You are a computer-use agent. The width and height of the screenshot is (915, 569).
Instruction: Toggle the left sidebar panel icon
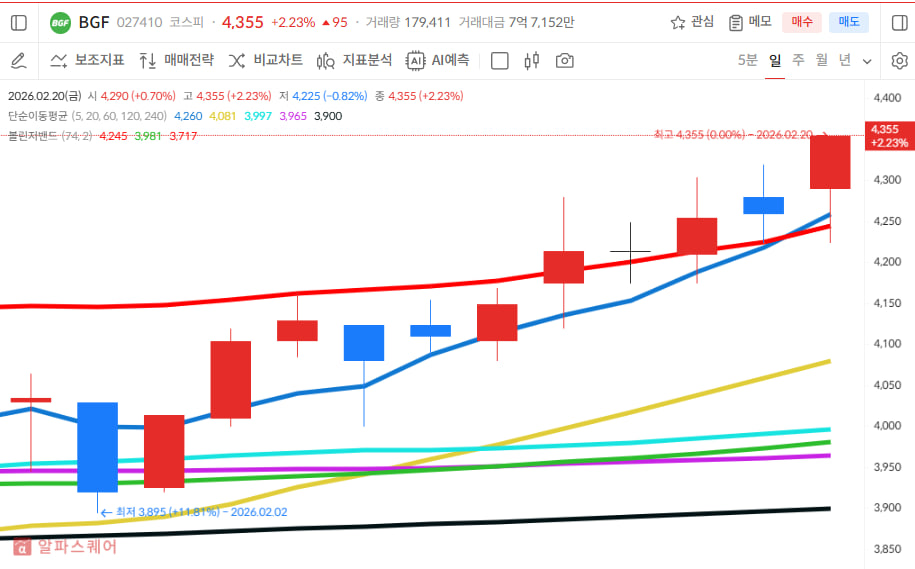(18, 22)
